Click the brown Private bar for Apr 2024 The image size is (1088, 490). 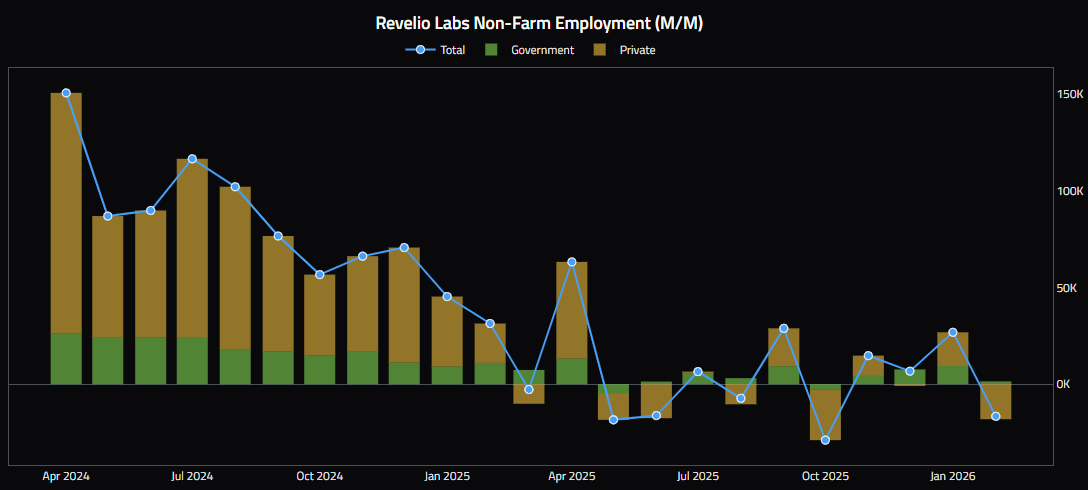click(66, 213)
